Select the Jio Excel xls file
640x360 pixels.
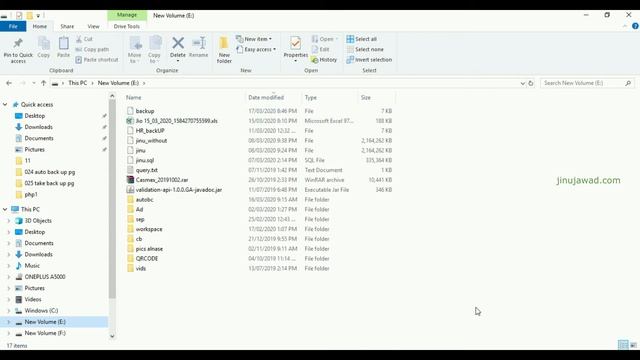(176, 121)
